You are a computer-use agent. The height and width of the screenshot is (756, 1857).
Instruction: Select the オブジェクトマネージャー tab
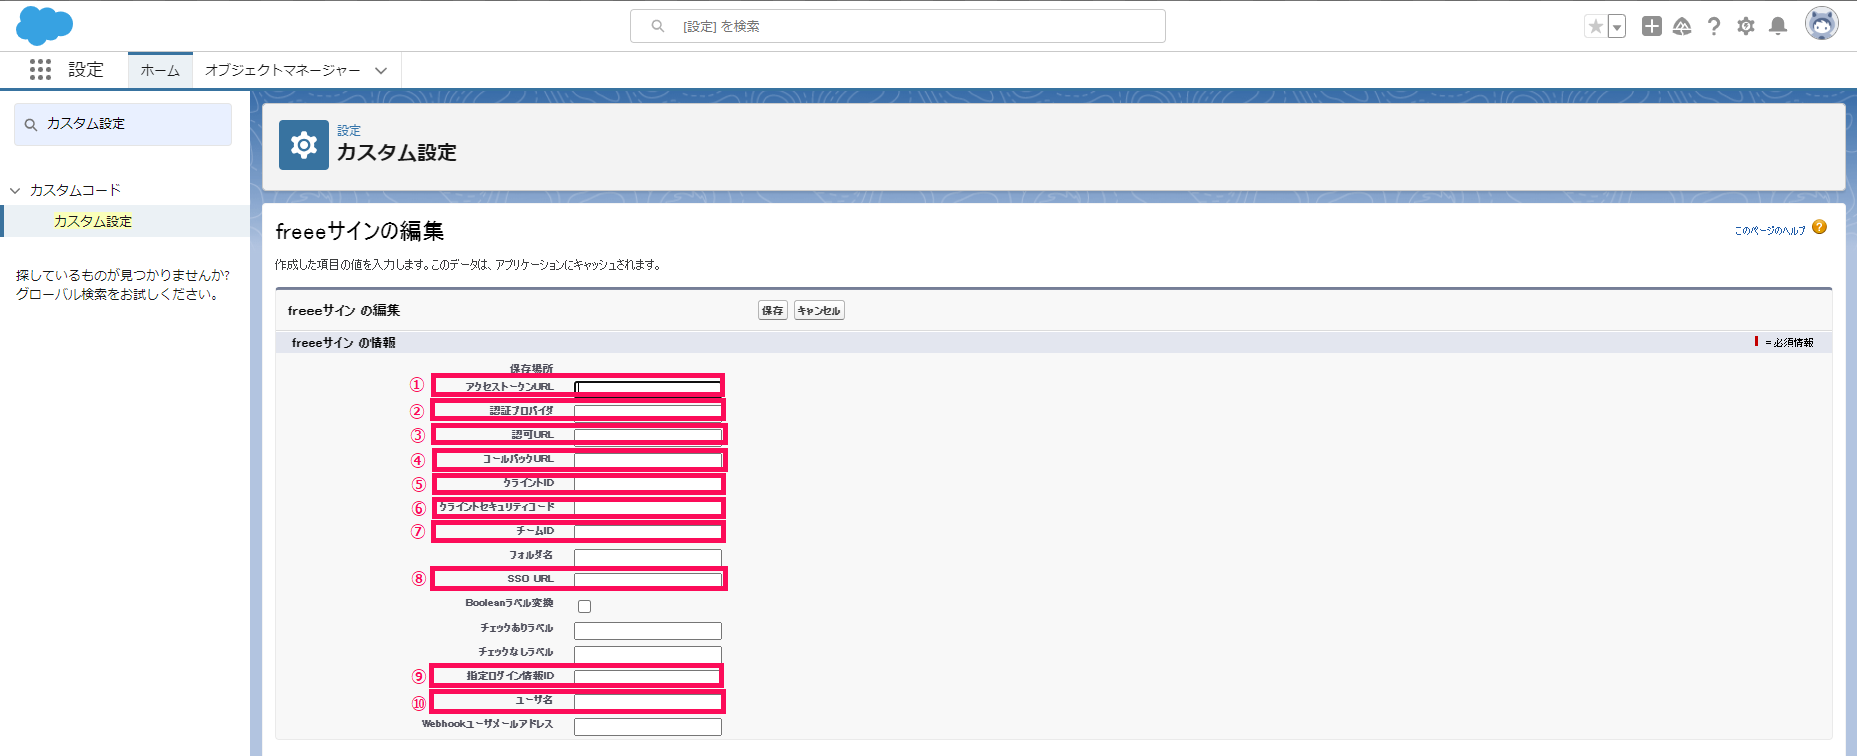(x=282, y=70)
